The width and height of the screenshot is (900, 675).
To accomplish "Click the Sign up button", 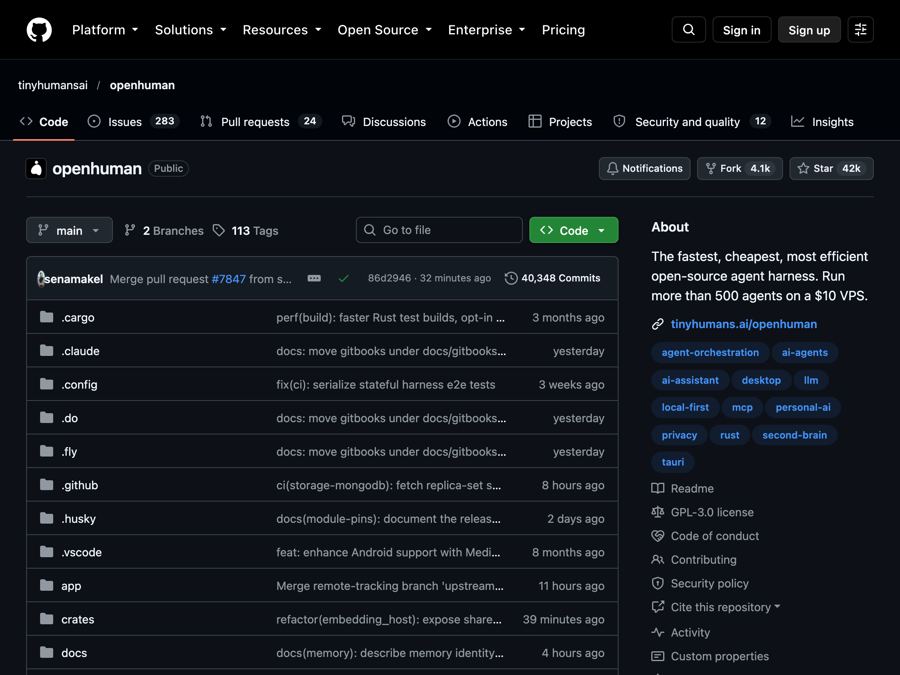I will coord(809,30).
